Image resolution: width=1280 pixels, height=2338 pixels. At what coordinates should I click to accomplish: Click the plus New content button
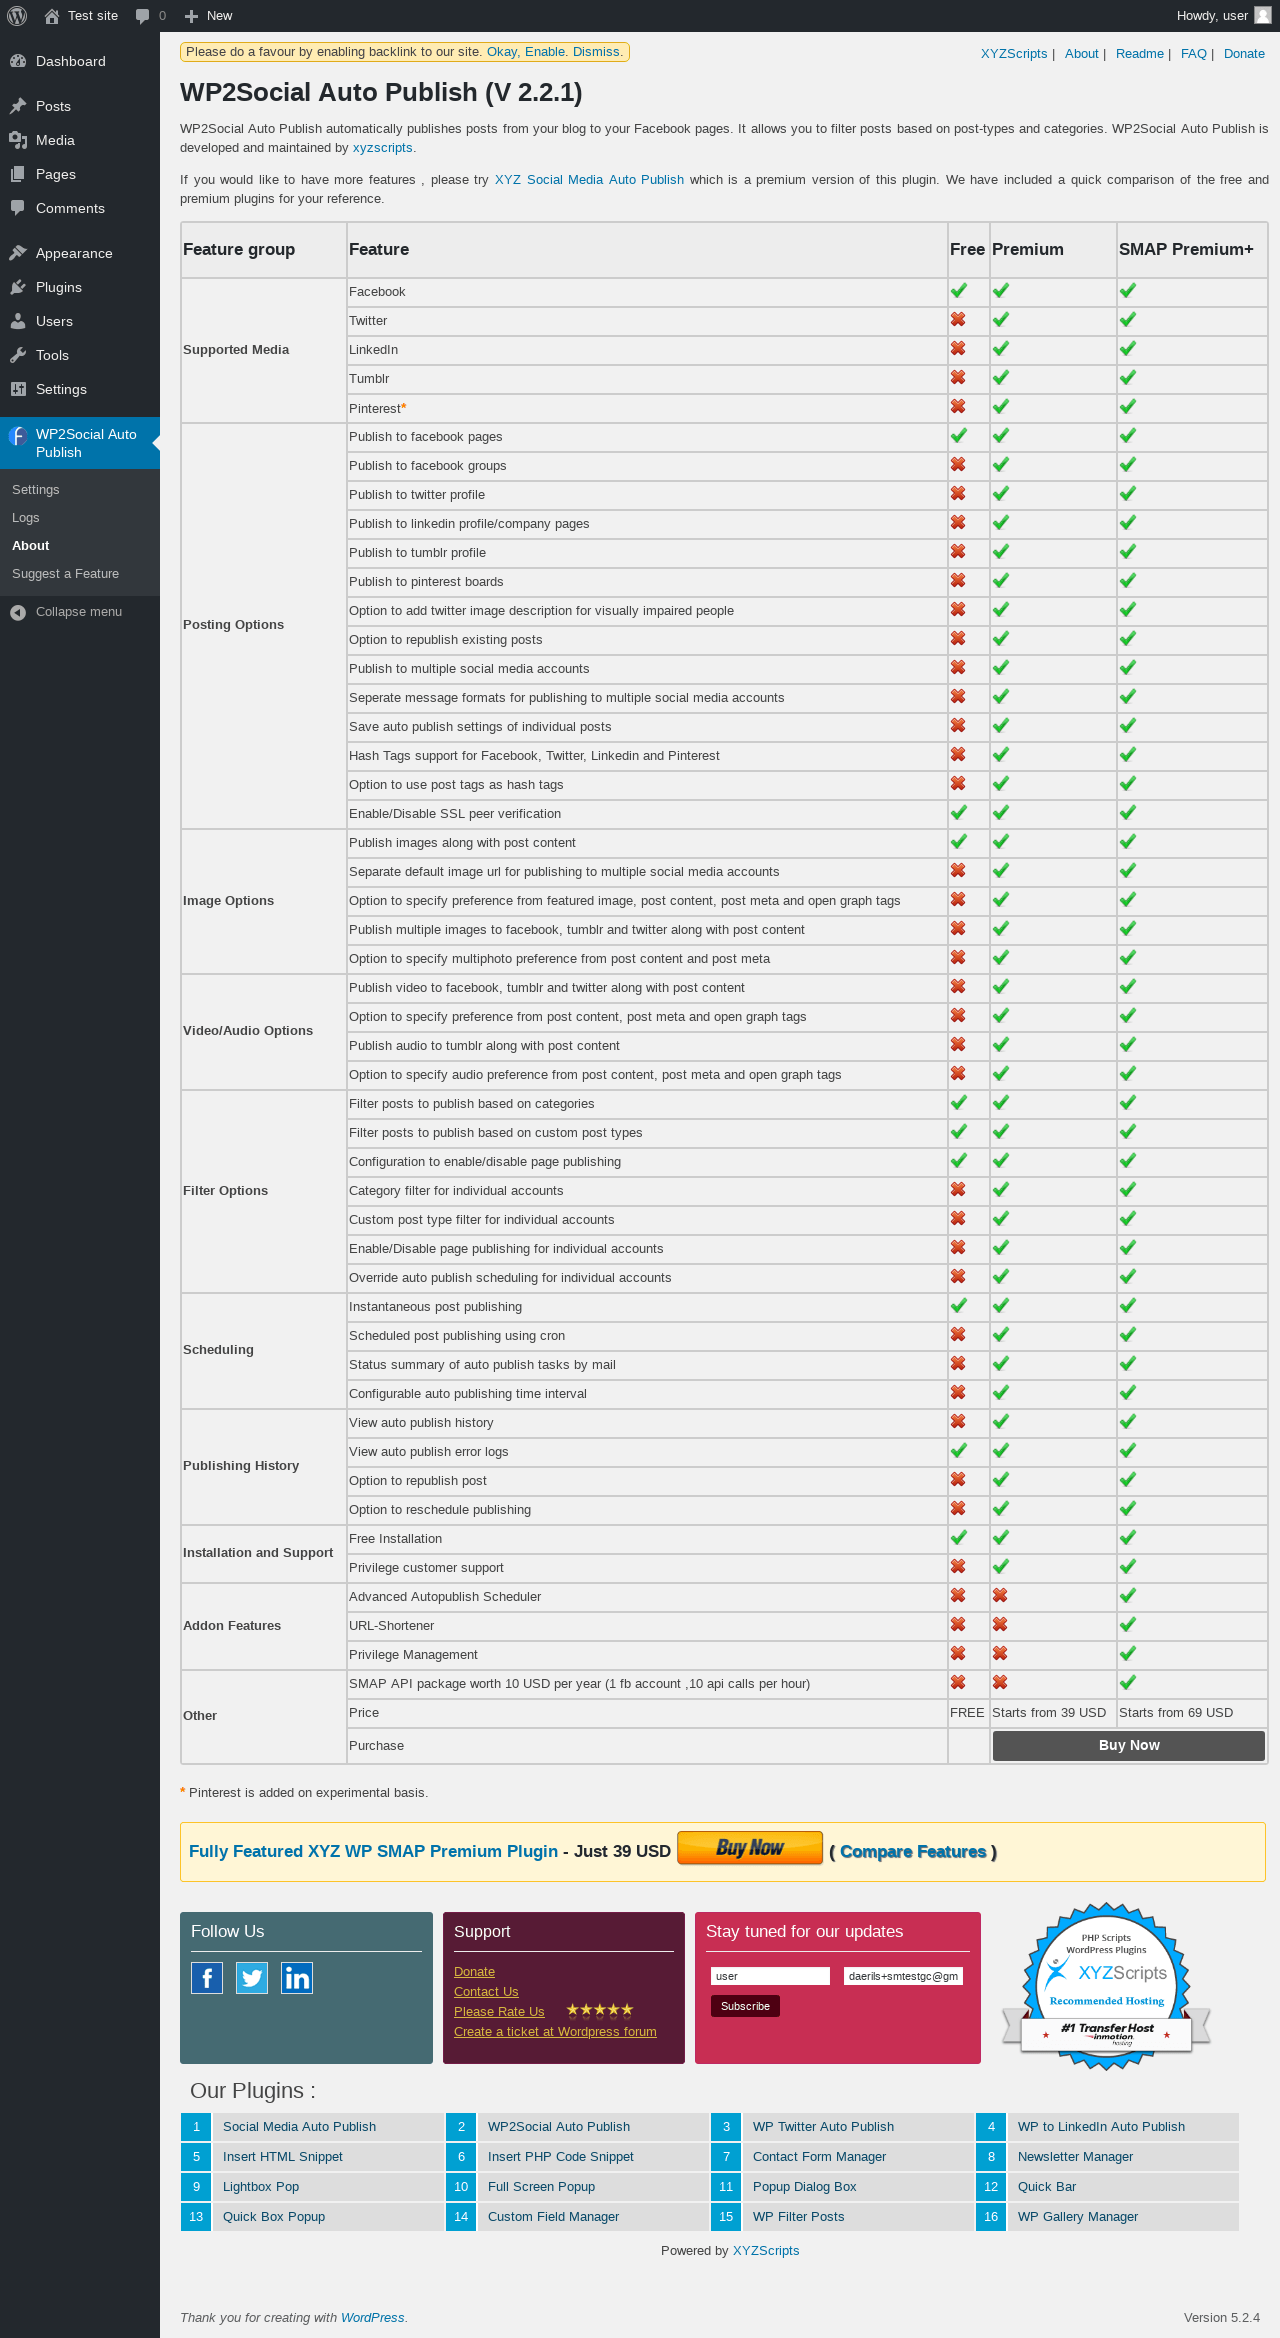[x=192, y=16]
